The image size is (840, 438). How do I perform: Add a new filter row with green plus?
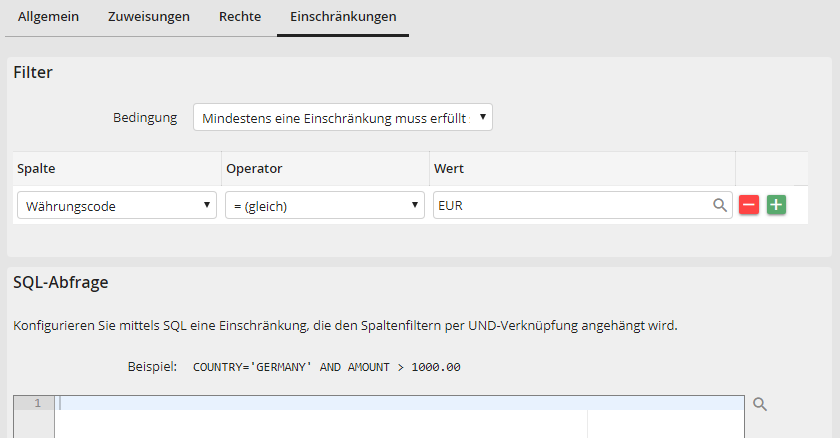(x=776, y=205)
